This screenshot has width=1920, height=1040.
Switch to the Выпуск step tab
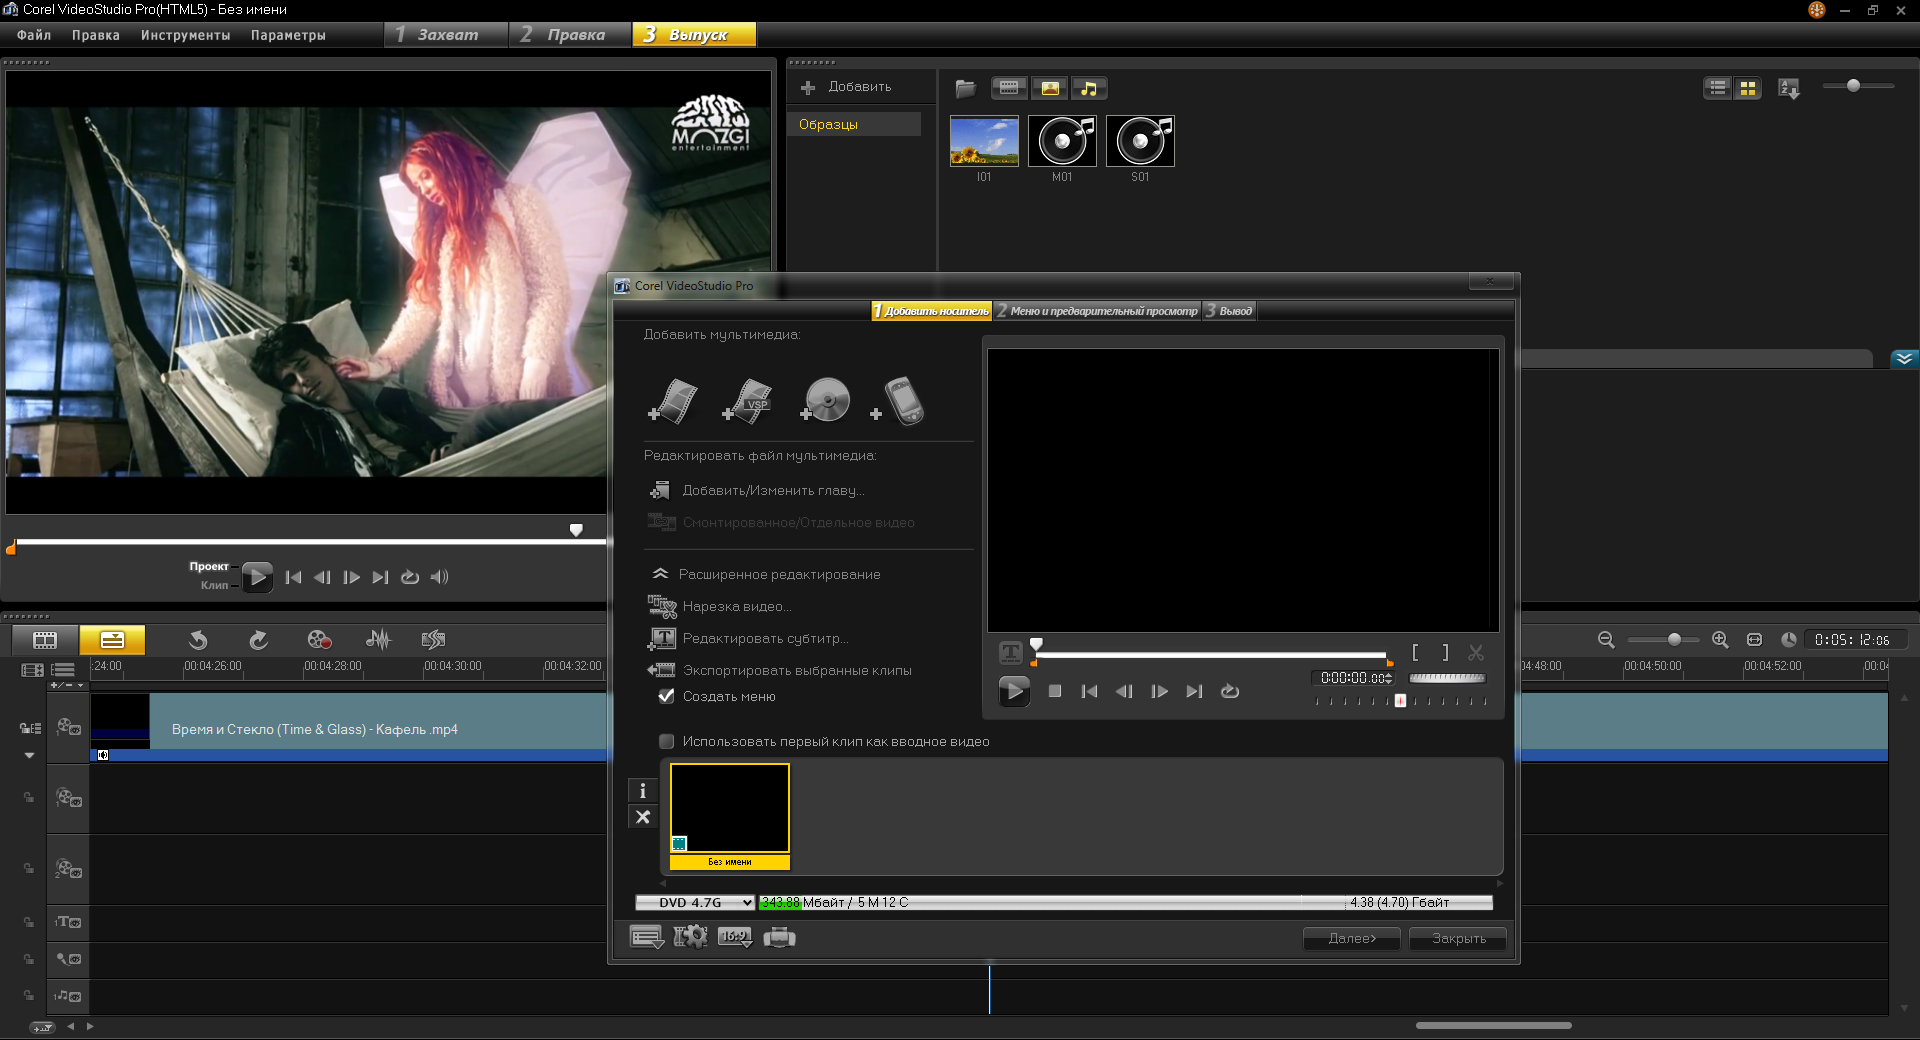click(694, 35)
